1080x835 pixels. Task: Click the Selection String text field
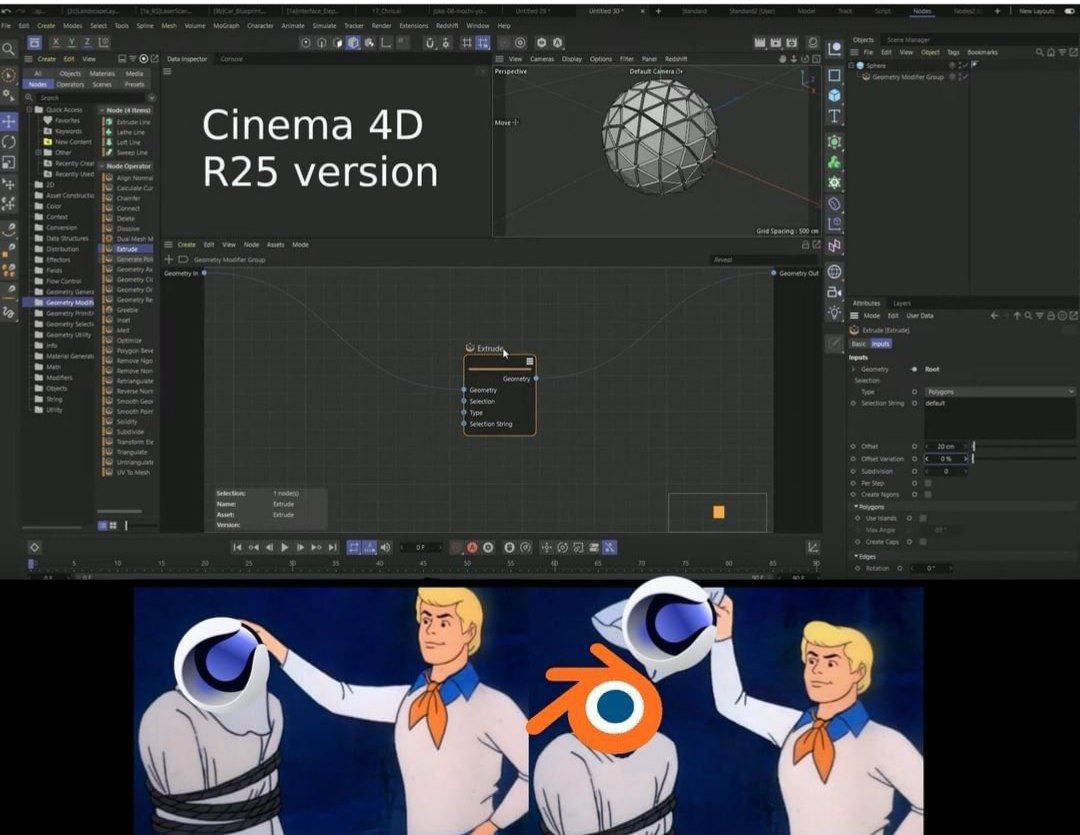click(999, 418)
